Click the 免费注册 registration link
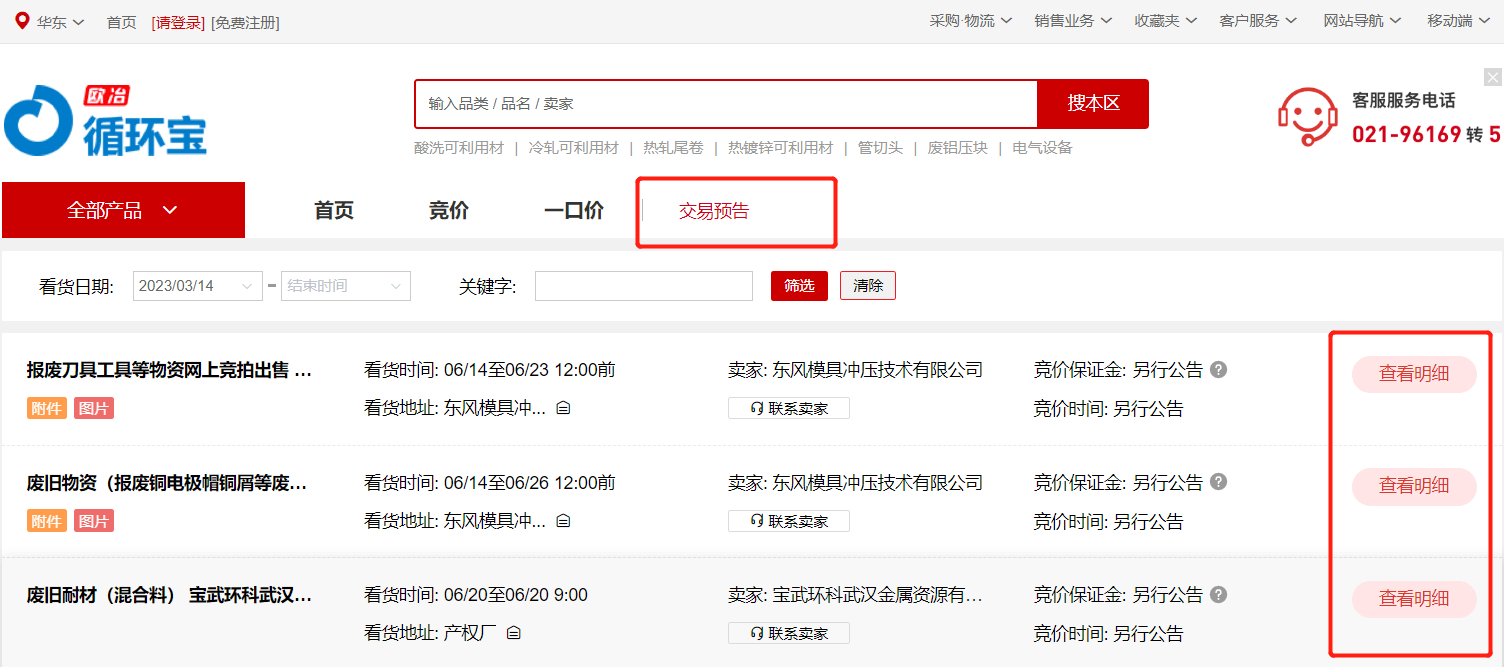The image size is (1504, 667). tap(245, 22)
